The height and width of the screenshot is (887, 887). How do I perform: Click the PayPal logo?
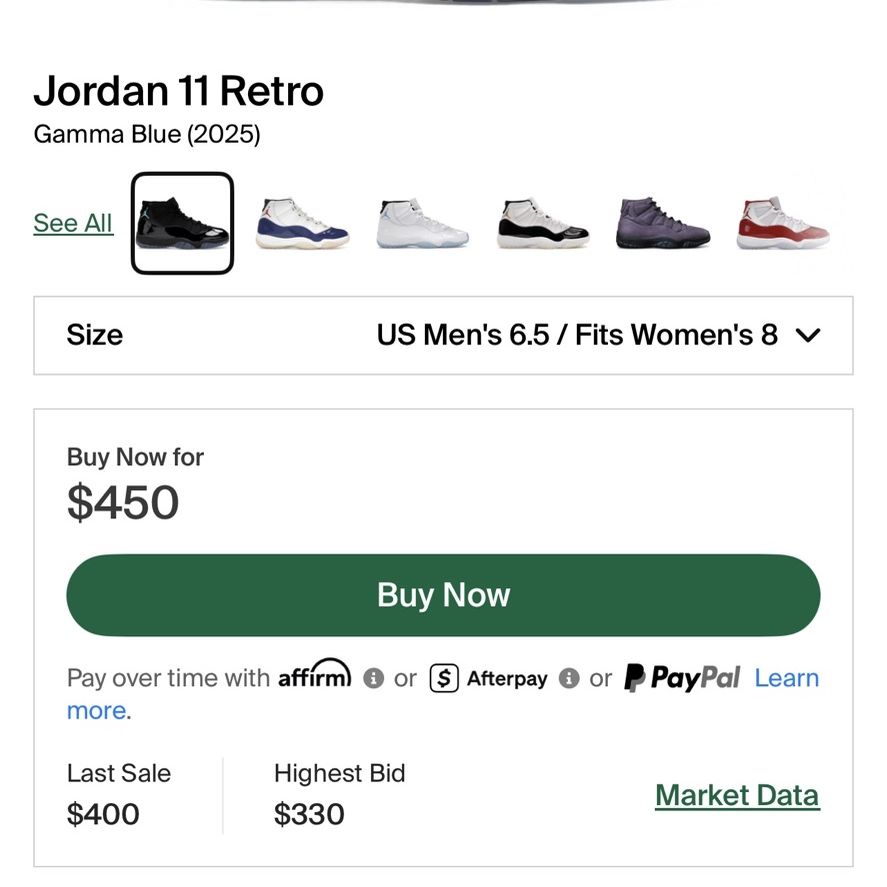tap(682, 677)
